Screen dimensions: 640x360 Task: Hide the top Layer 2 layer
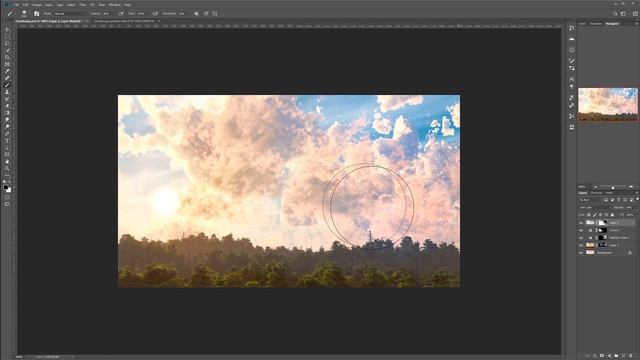tap(581, 222)
